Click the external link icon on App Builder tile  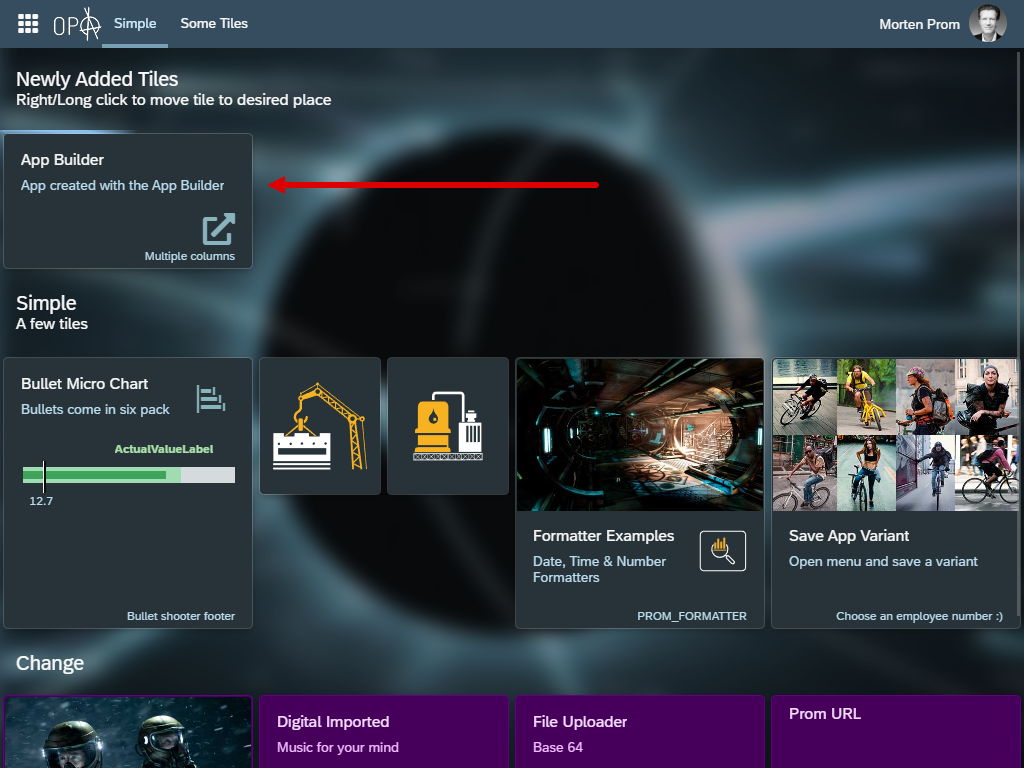[x=218, y=229]
